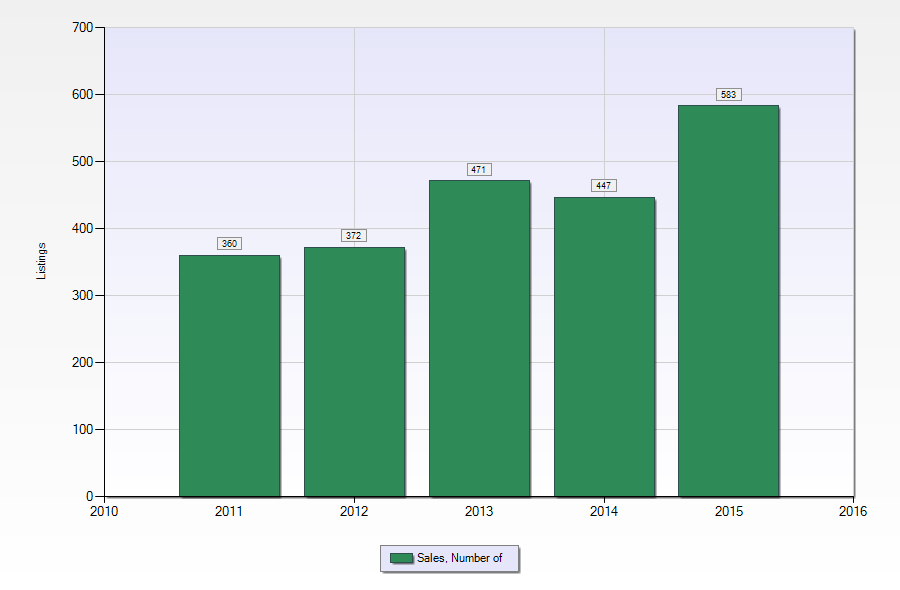Click the 360 data label
The image size is (900, 590).
[230, 243]
